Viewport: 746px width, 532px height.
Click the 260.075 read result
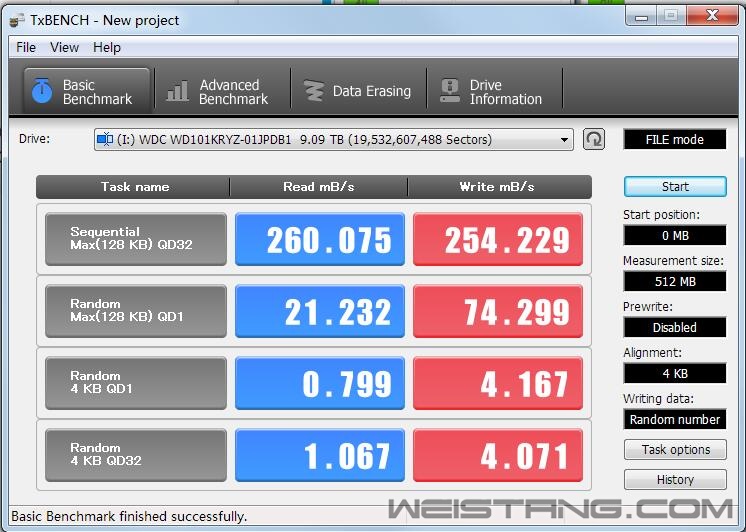click(320, 239)
